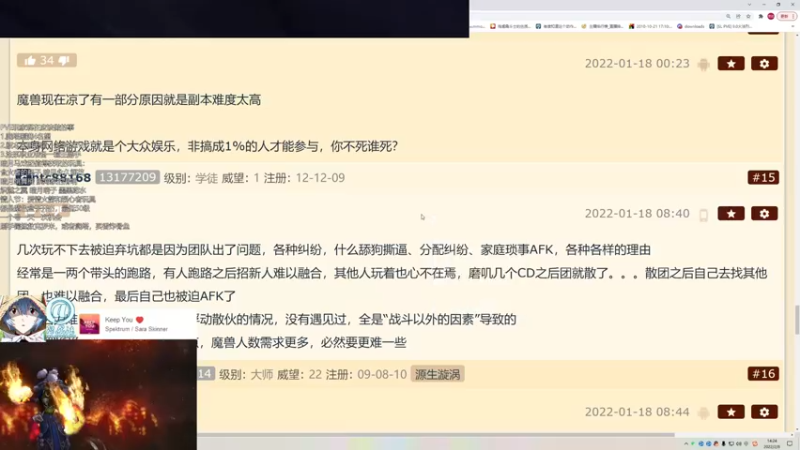
Task: Click the Keep You album art thumbnail
Action: pos(89,324)
